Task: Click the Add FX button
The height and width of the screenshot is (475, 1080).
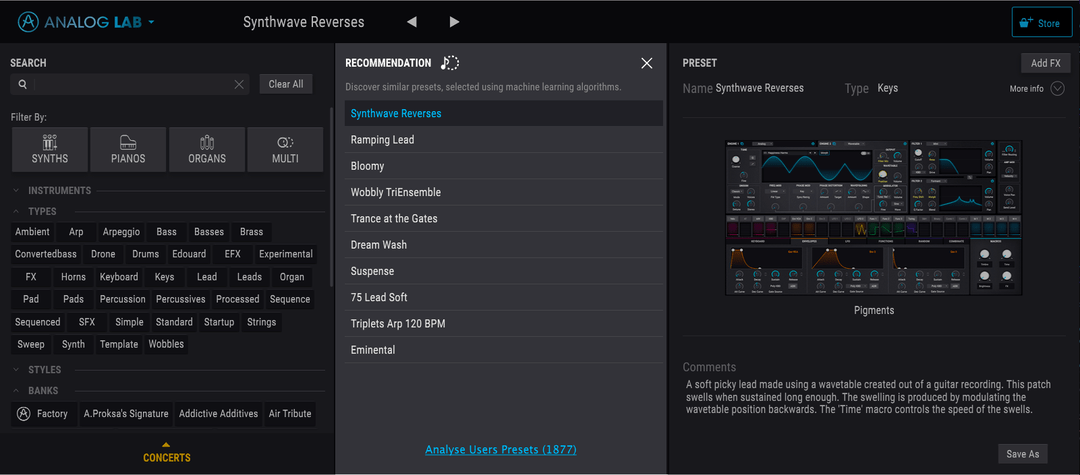Action: 1046,63
